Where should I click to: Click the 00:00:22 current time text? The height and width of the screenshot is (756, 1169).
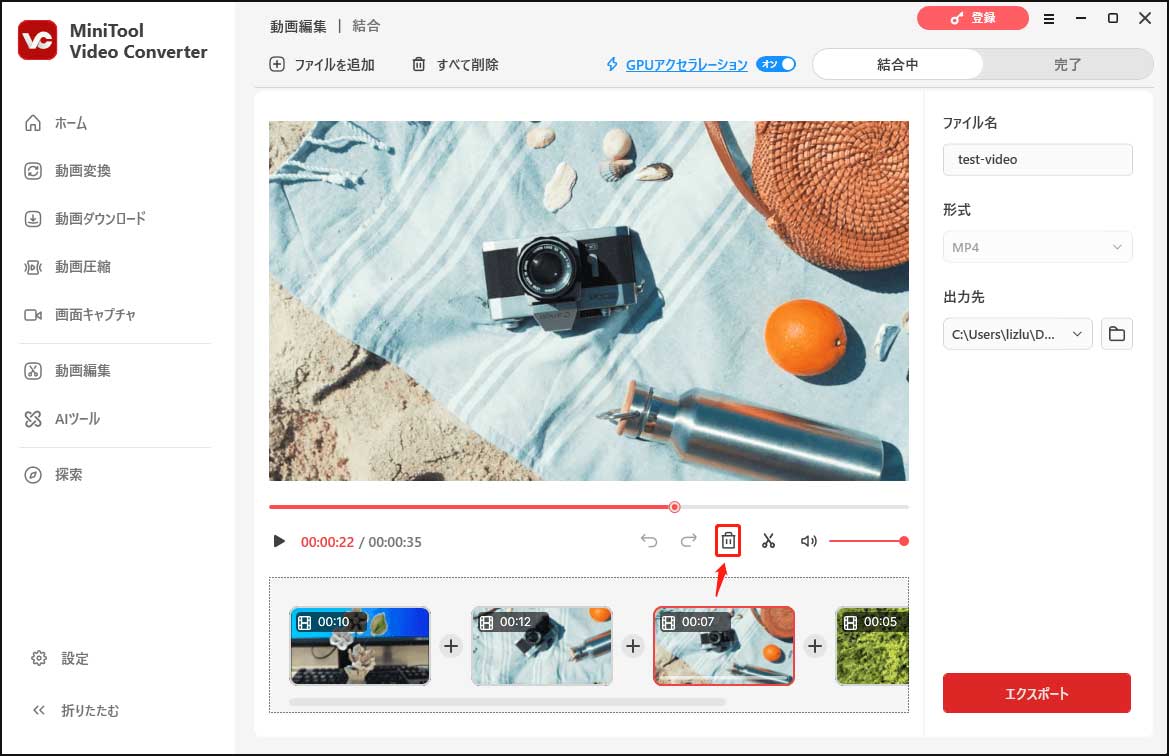click(327, 542)
